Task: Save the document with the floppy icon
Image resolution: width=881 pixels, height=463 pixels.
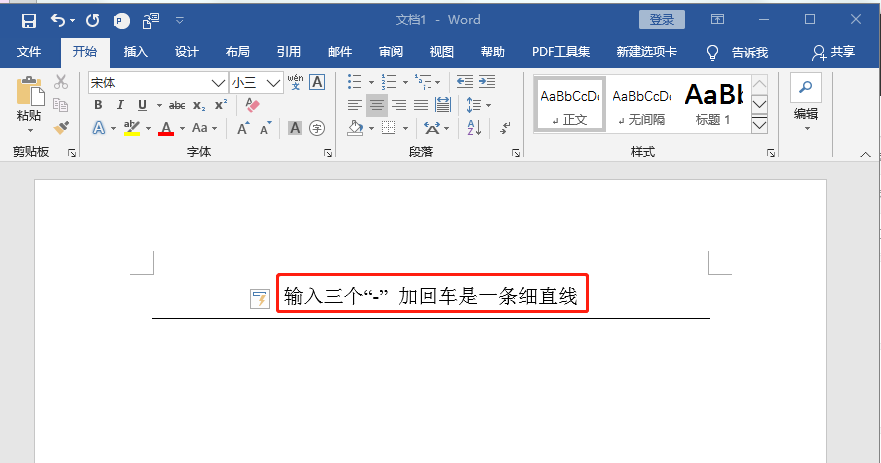Action: tap(29, 21)
